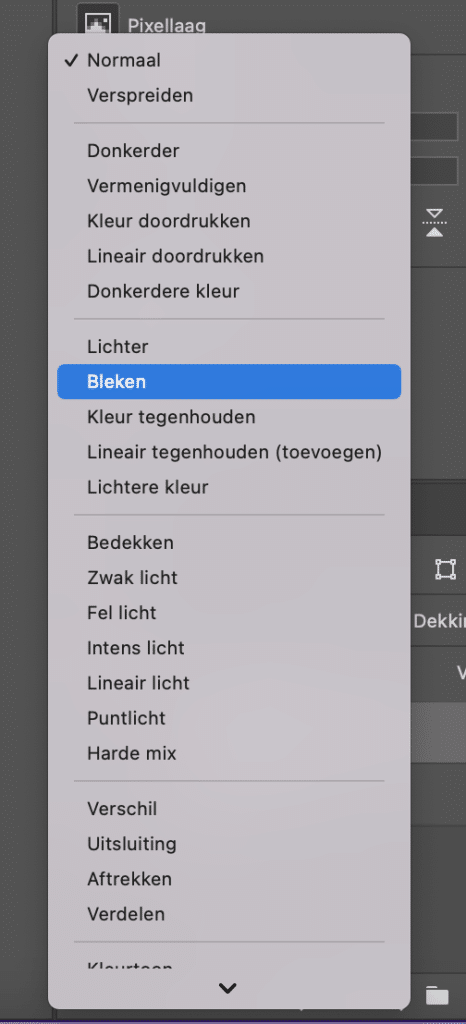Choose Verspreiden from the list
Viewport: 466px width, 1024px height.
pos(229,96)
